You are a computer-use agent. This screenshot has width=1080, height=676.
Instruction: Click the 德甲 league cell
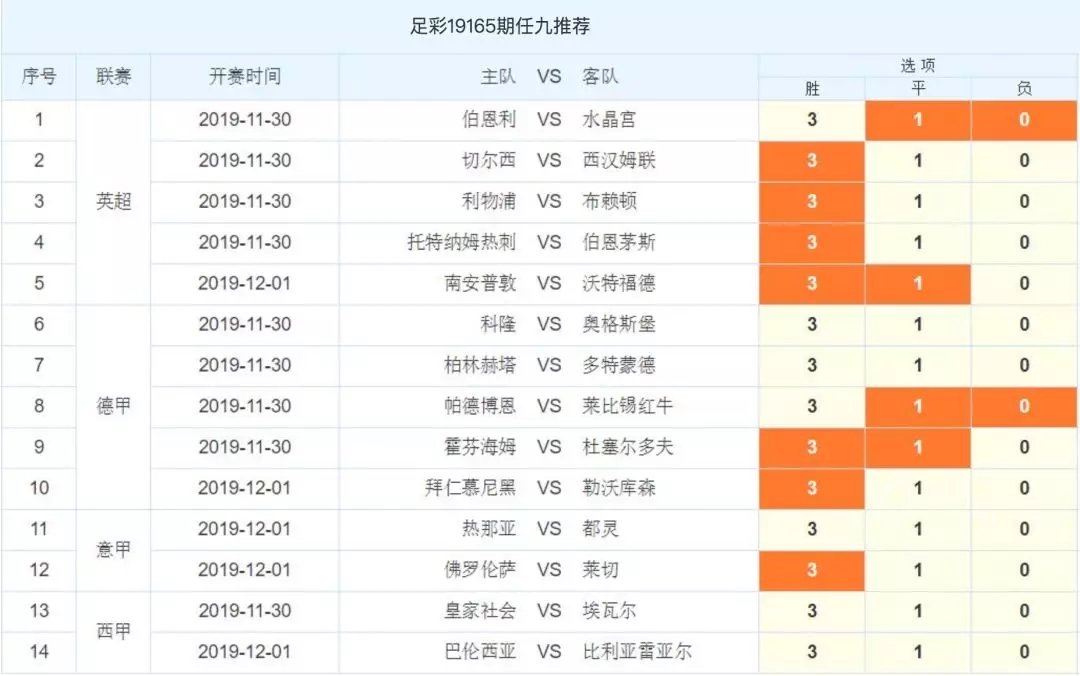[x=114, y=407]
